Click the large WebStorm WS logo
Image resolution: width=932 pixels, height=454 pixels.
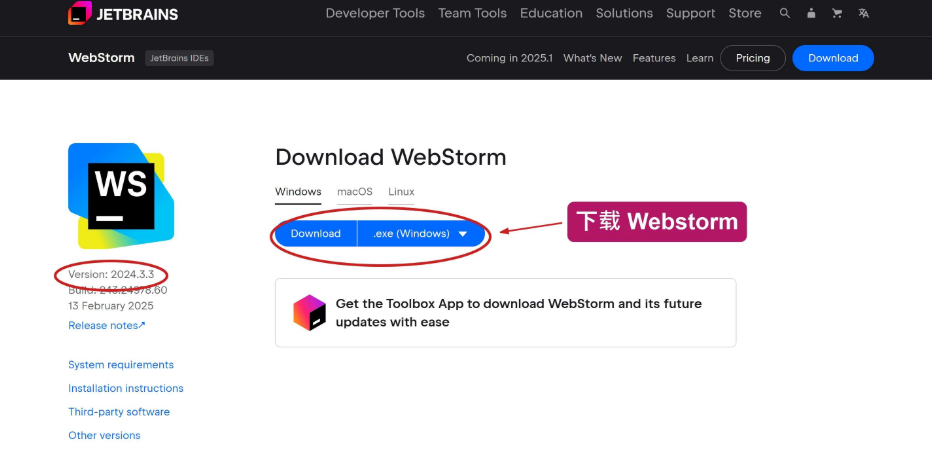coord(121,196)
